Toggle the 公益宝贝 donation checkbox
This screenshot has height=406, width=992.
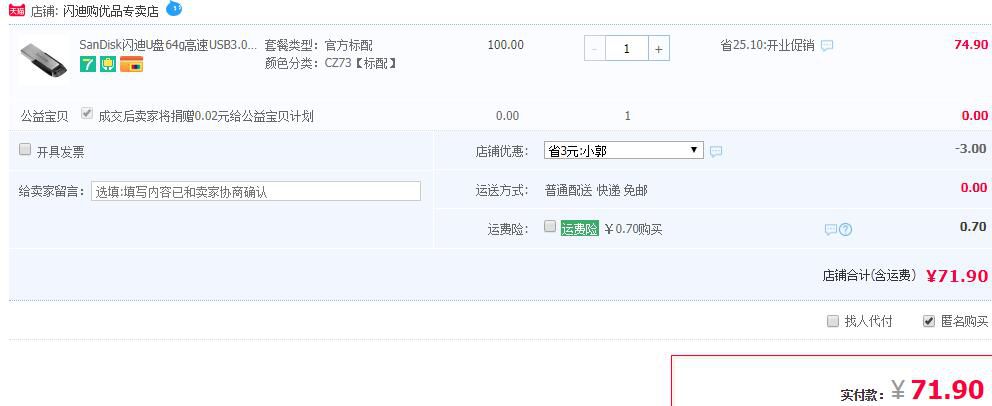coord(87,114)
